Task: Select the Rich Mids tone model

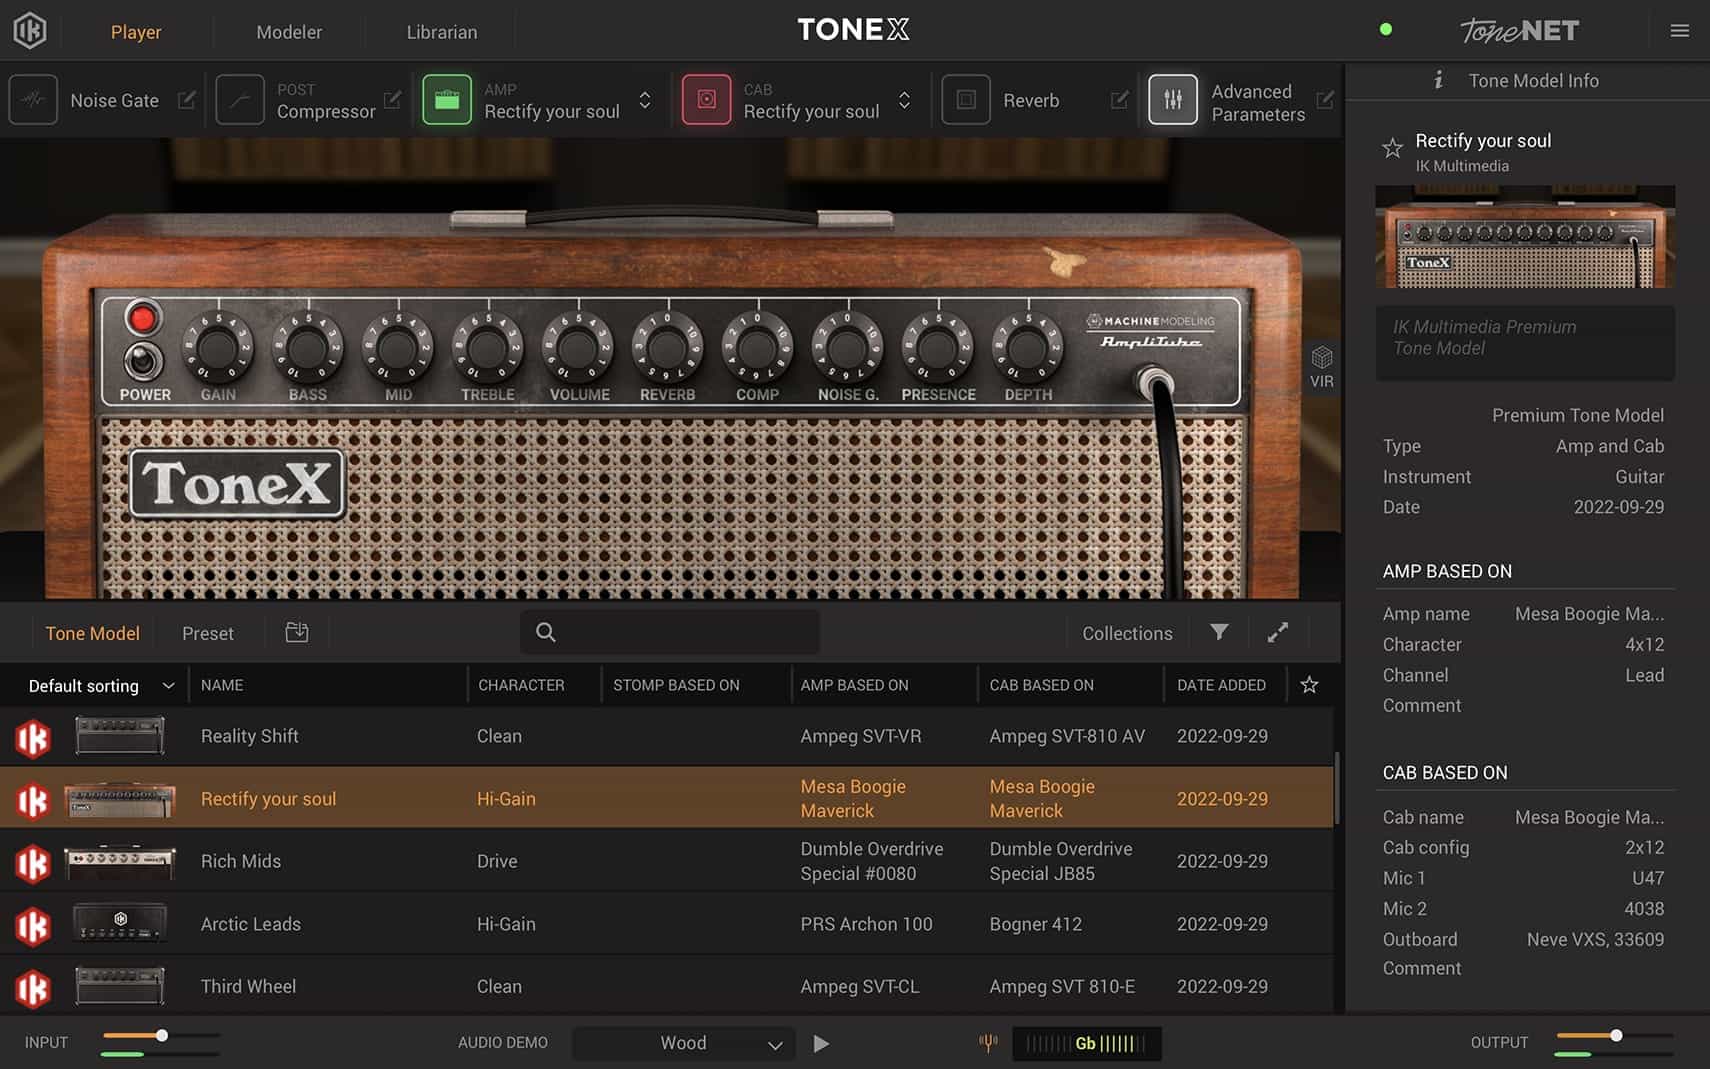Action: tap(666, 861)
